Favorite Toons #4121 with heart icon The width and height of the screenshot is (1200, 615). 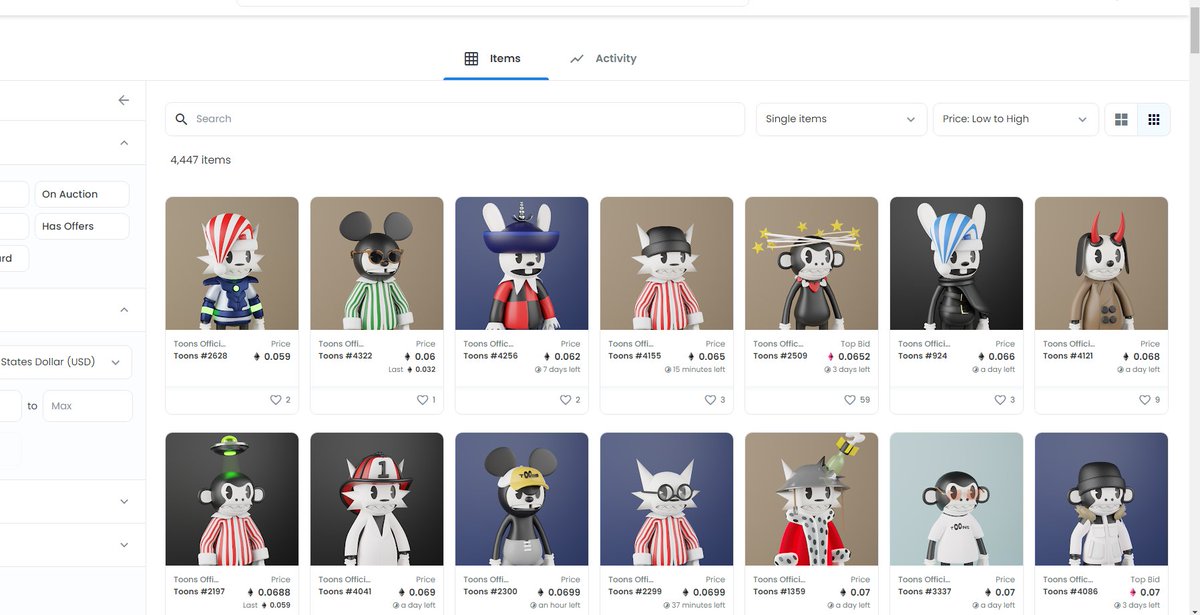click(1145, 400)
